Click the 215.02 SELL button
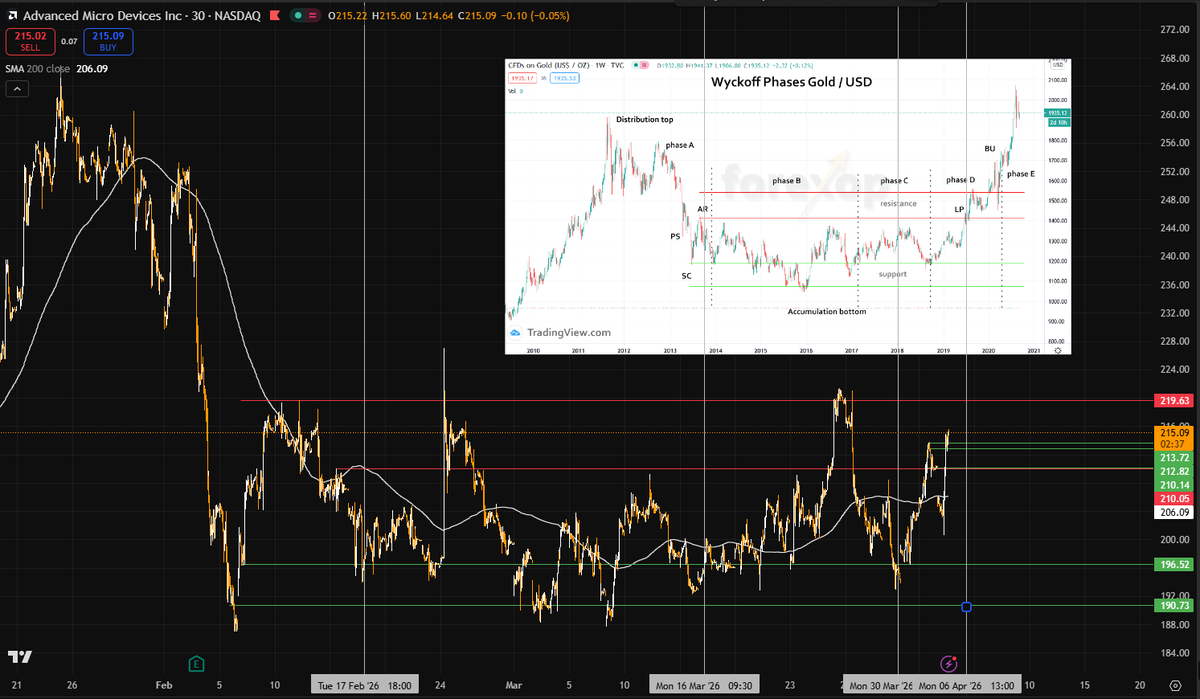Image resolution: width=1200 pixels, height=699 pixels. pyautogui.click(x=29, y=41)
